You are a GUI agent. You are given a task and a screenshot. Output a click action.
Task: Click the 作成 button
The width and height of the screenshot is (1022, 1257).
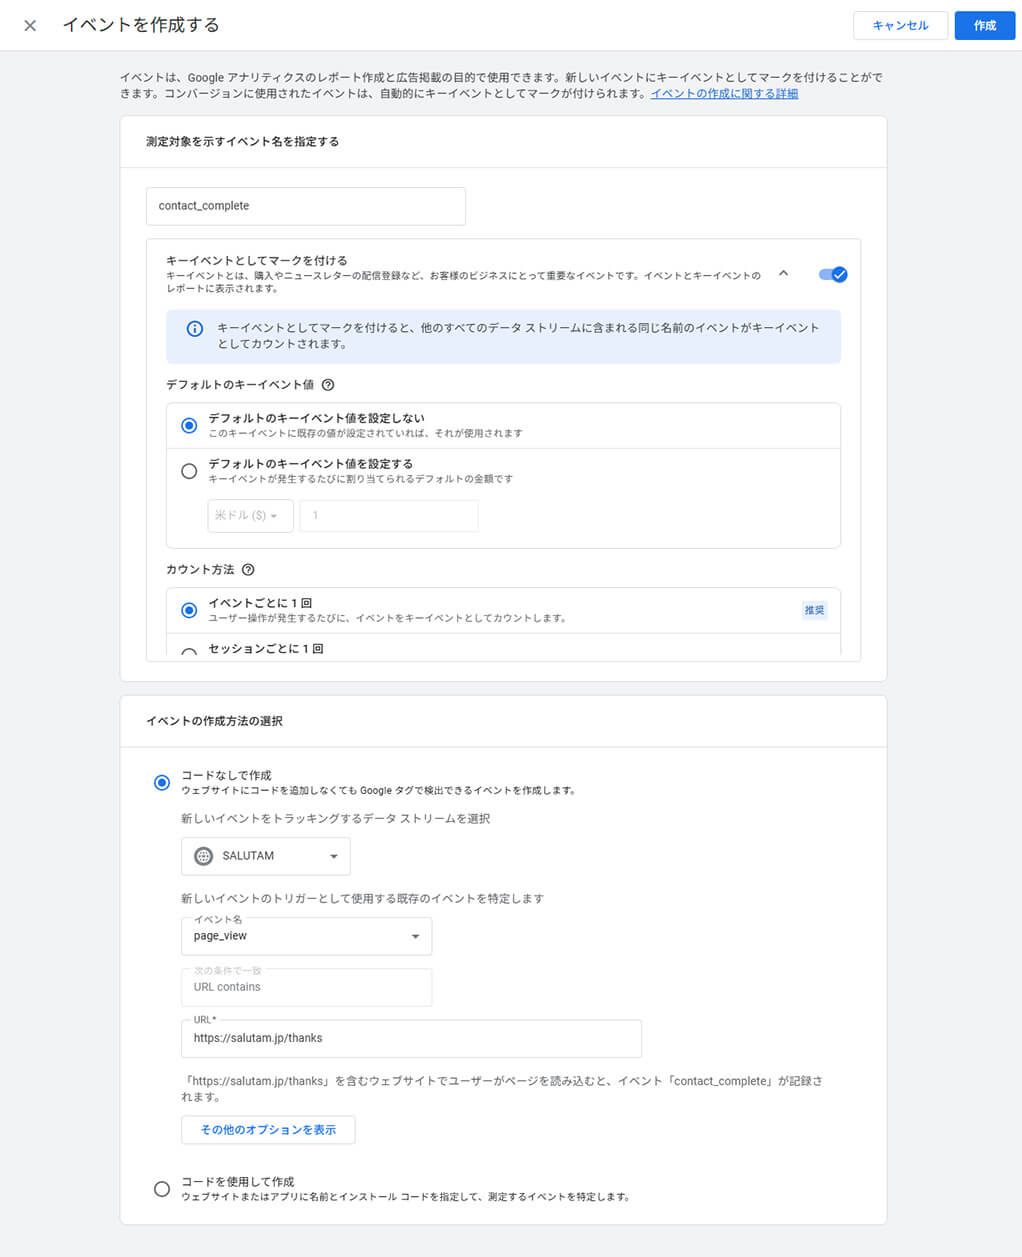coord(984,26)
